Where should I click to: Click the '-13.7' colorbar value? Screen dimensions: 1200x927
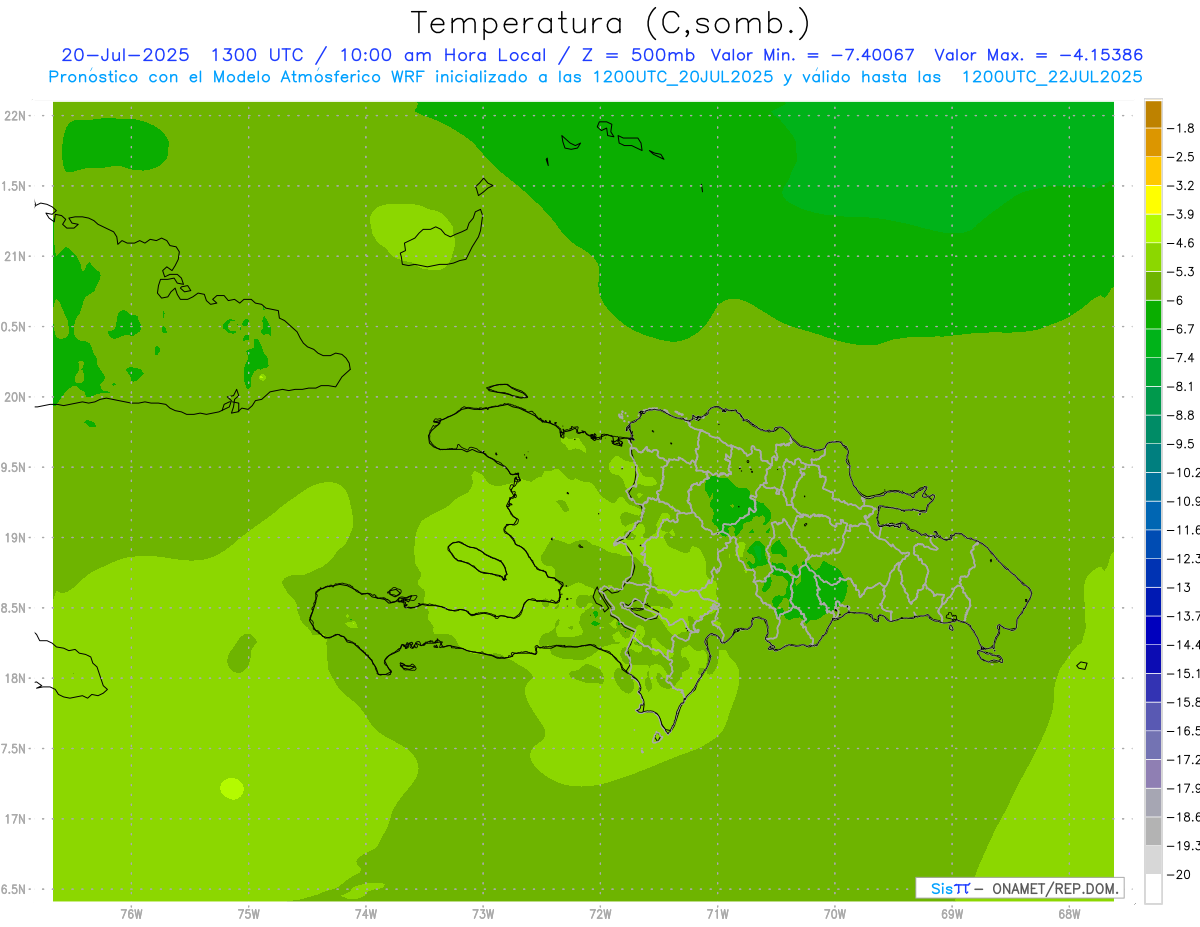coord(1183,616)
